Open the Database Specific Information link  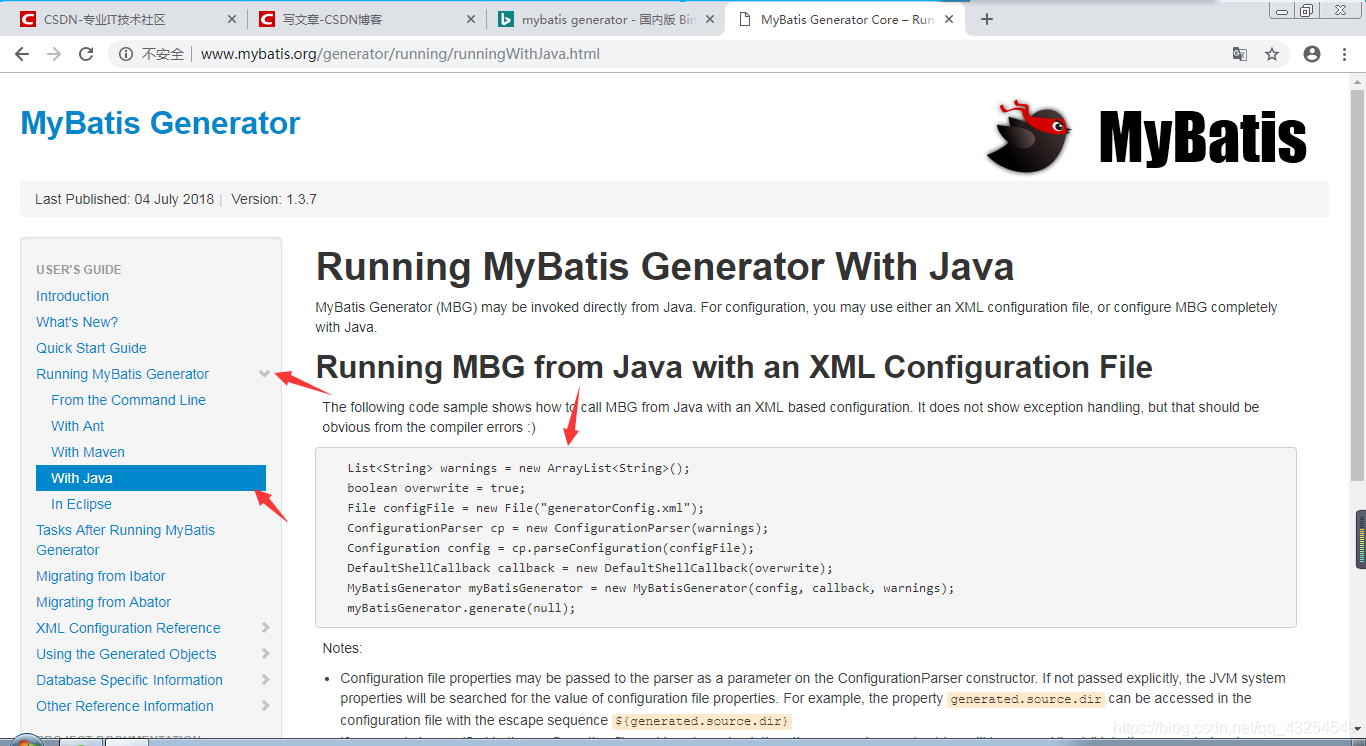129,680
